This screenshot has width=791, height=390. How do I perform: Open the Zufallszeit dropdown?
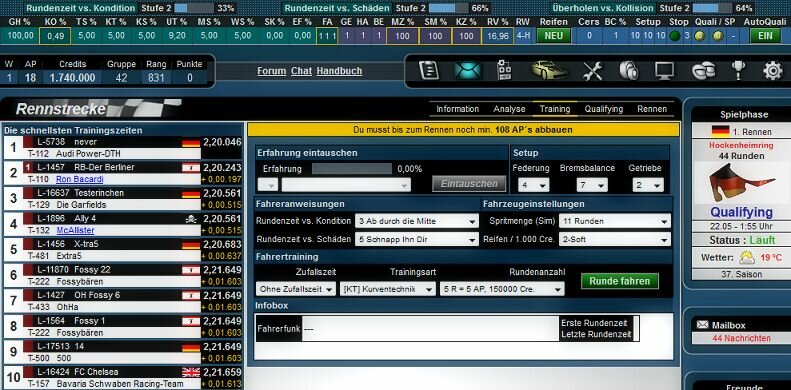296,289
